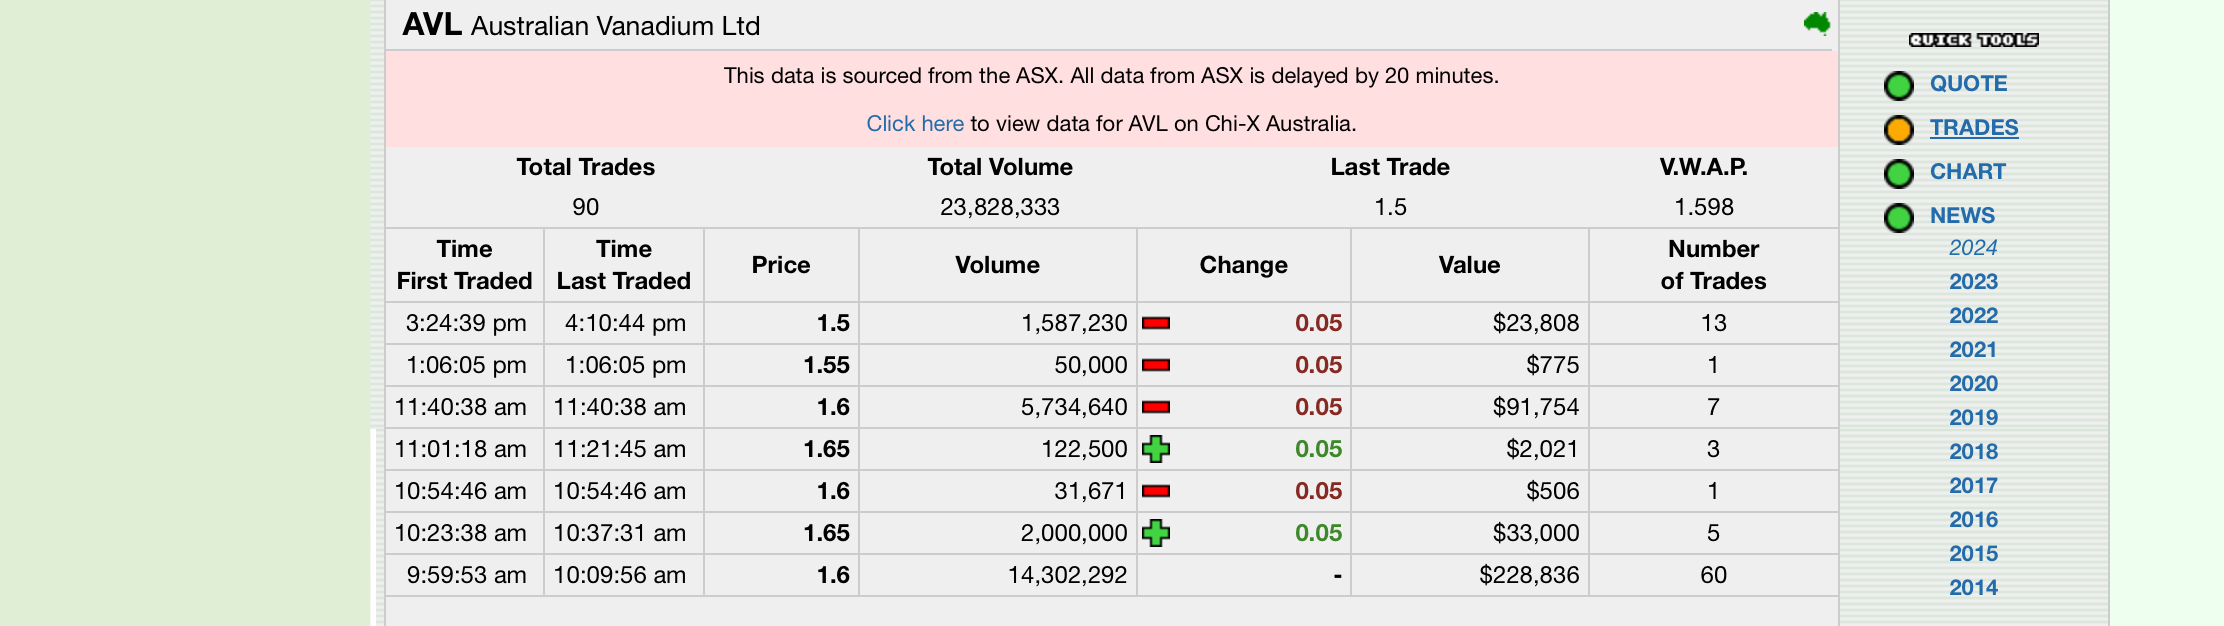Select news year 2023
2224x626 pixels.
coord(1973,282)
